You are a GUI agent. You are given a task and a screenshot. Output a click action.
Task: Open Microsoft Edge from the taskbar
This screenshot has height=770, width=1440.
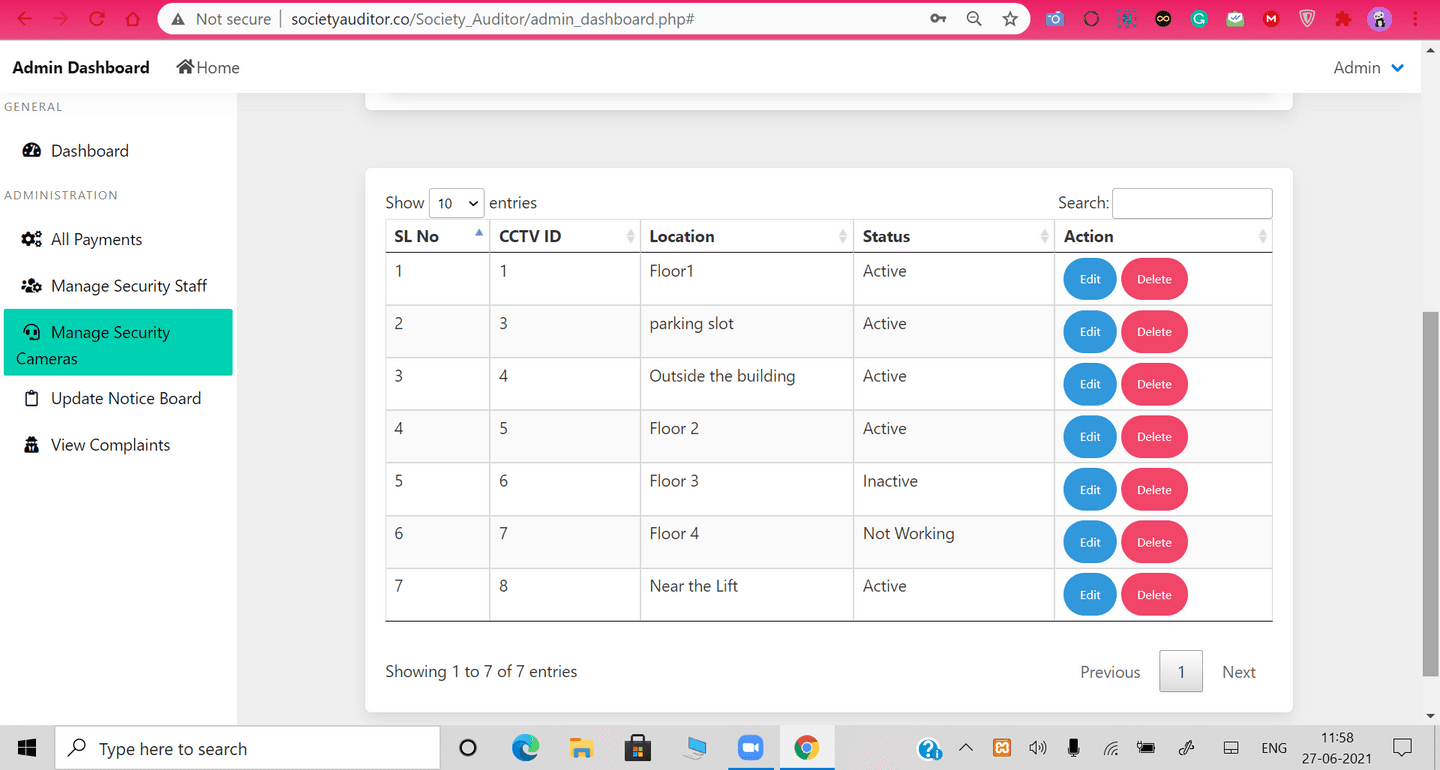coord(525,748)
